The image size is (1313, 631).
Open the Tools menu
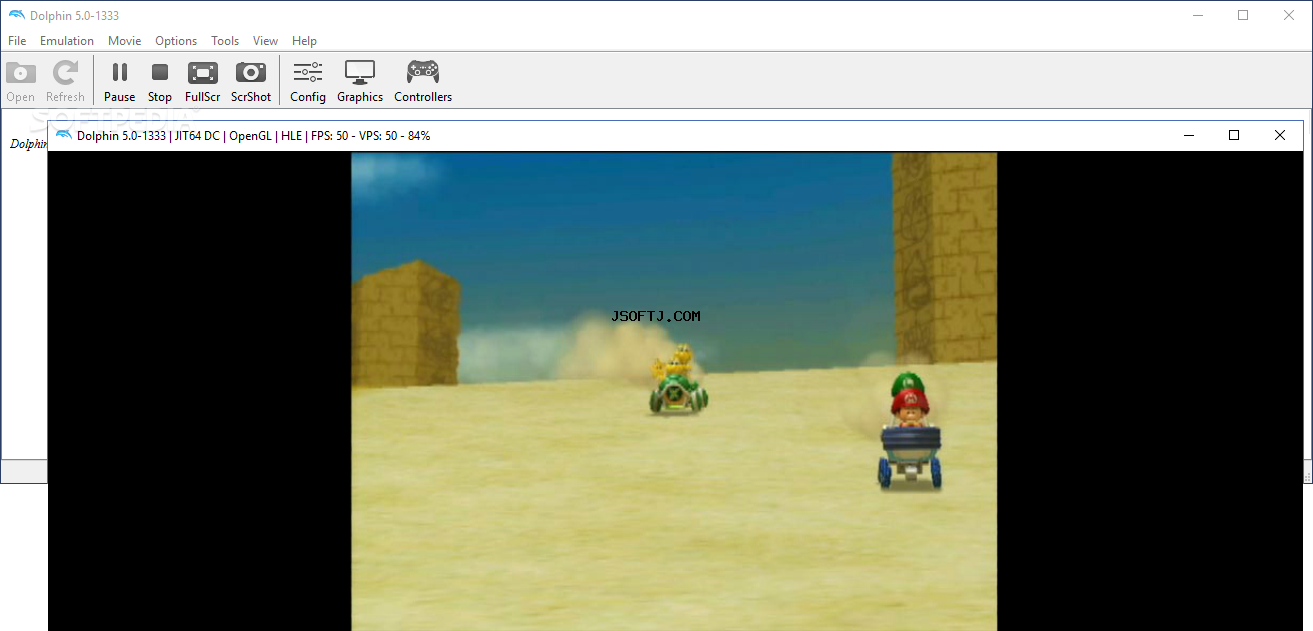point(225,41)
